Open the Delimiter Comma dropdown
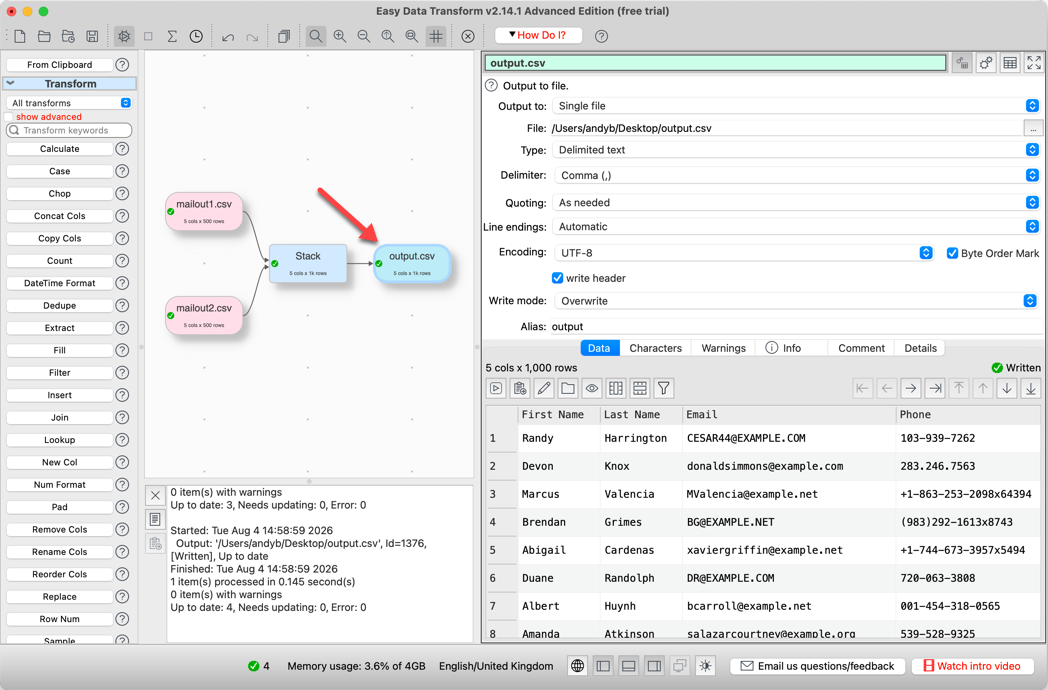Image resolution: width=1048 pixels, height=690 pixels. point(796,175)
